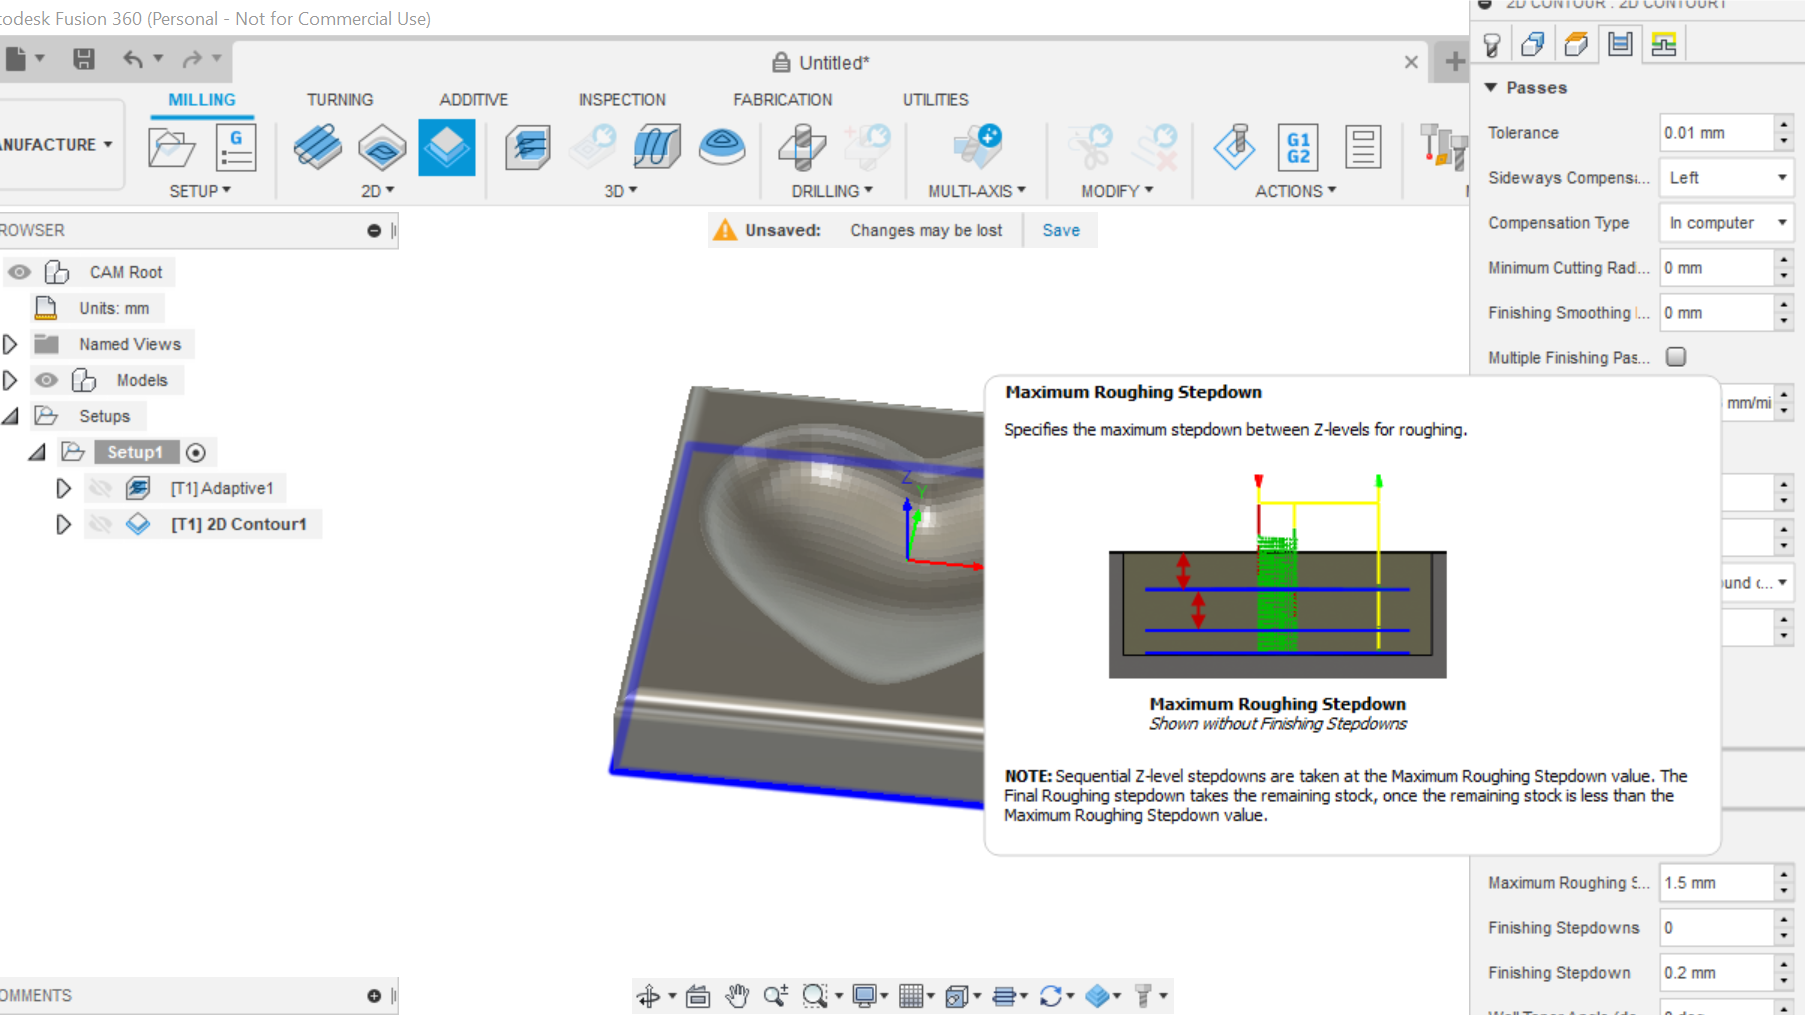Select the Drill tool icon
Screen dimensions: 1805x1015
802,147
